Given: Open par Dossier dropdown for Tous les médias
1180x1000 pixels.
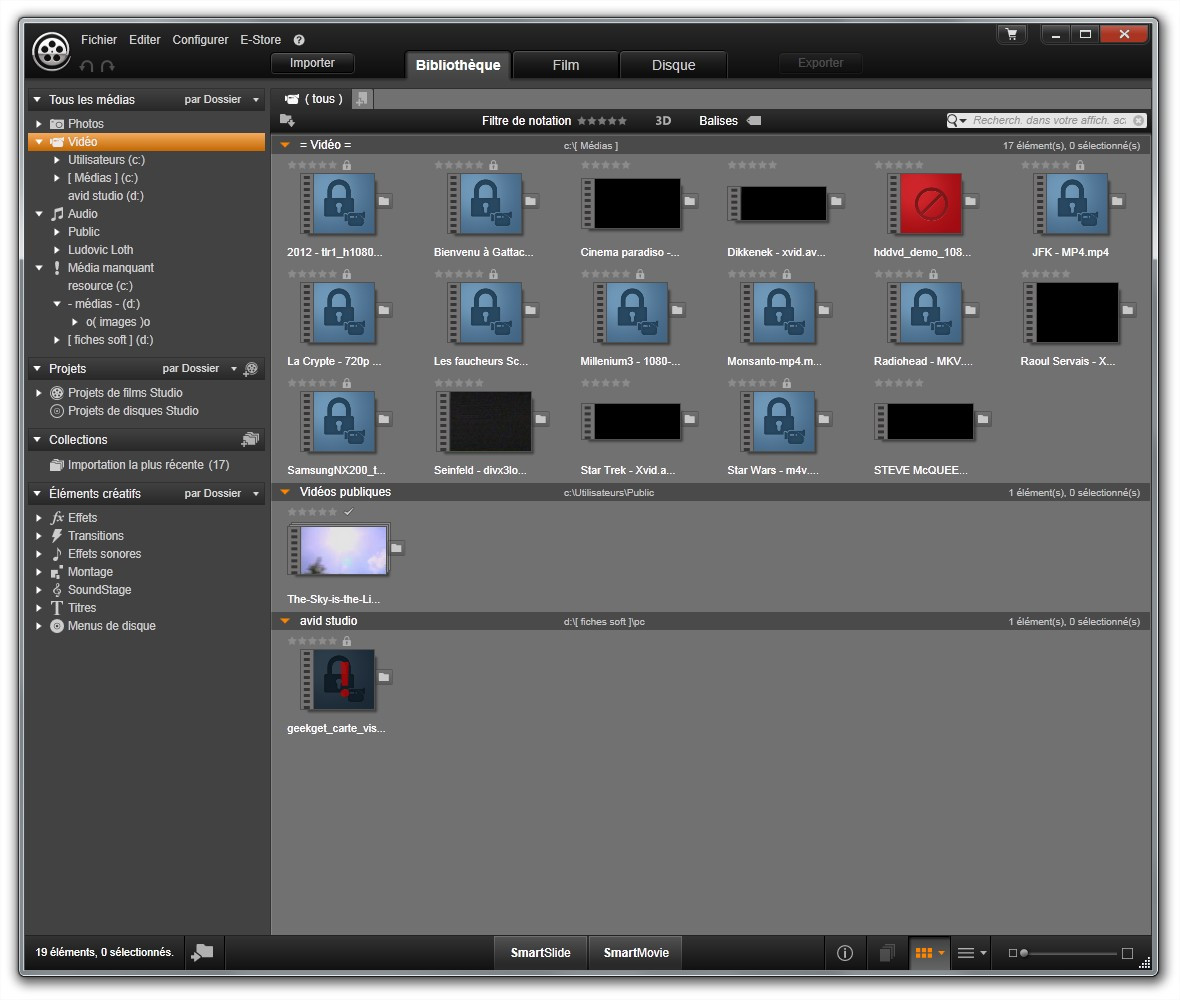Looking at the screenshot, I should [221, 99].
